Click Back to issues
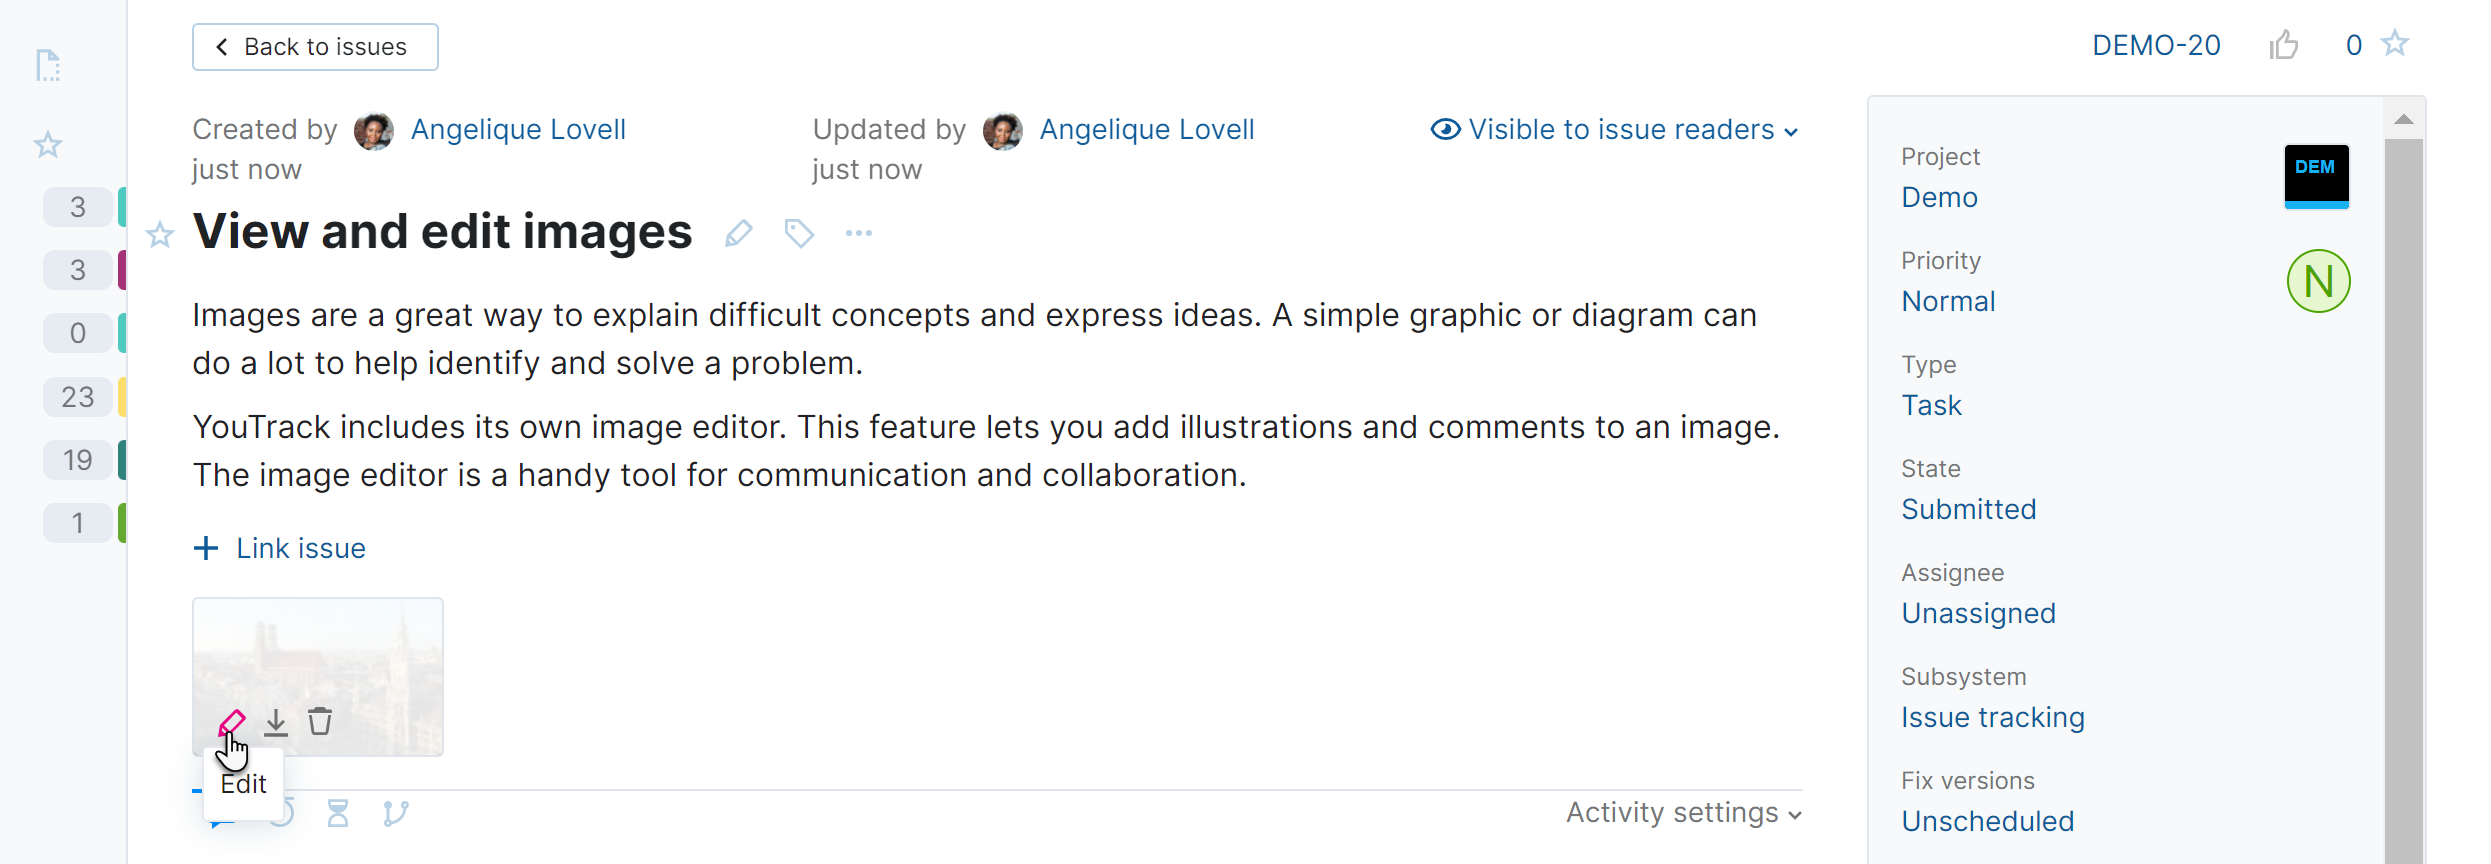 coord(314,46)
